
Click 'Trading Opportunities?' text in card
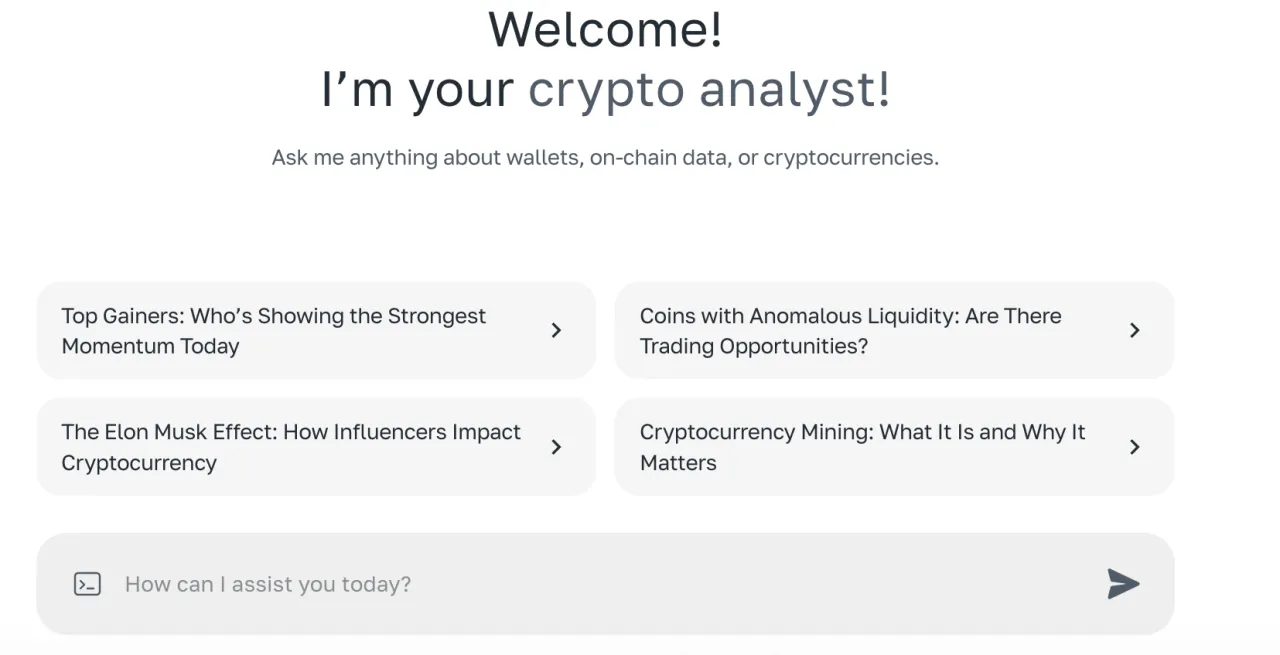point(753,346)
